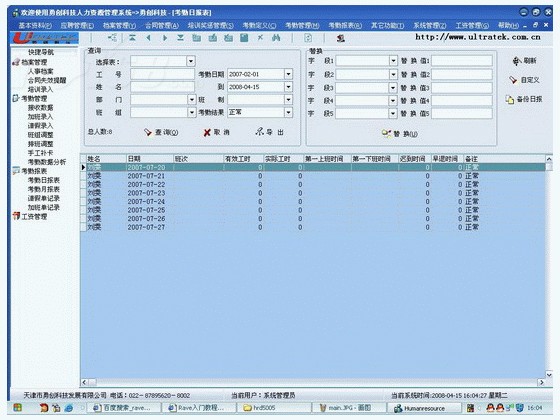Click the 考勤管理 sidebar icon

[16, 98]
